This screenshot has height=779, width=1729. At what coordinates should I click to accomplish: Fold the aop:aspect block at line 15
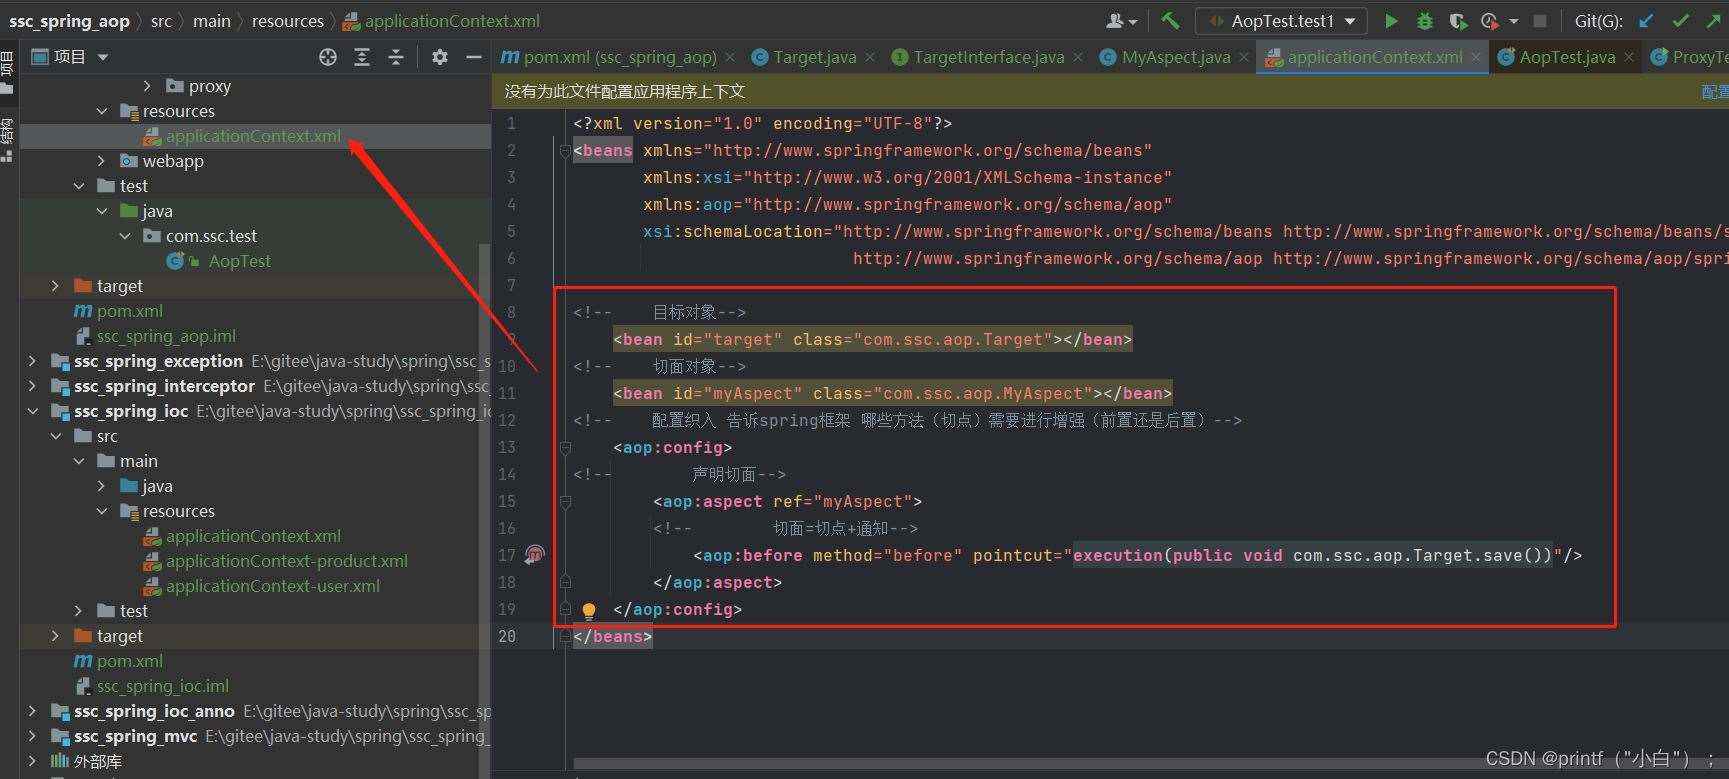565,501
